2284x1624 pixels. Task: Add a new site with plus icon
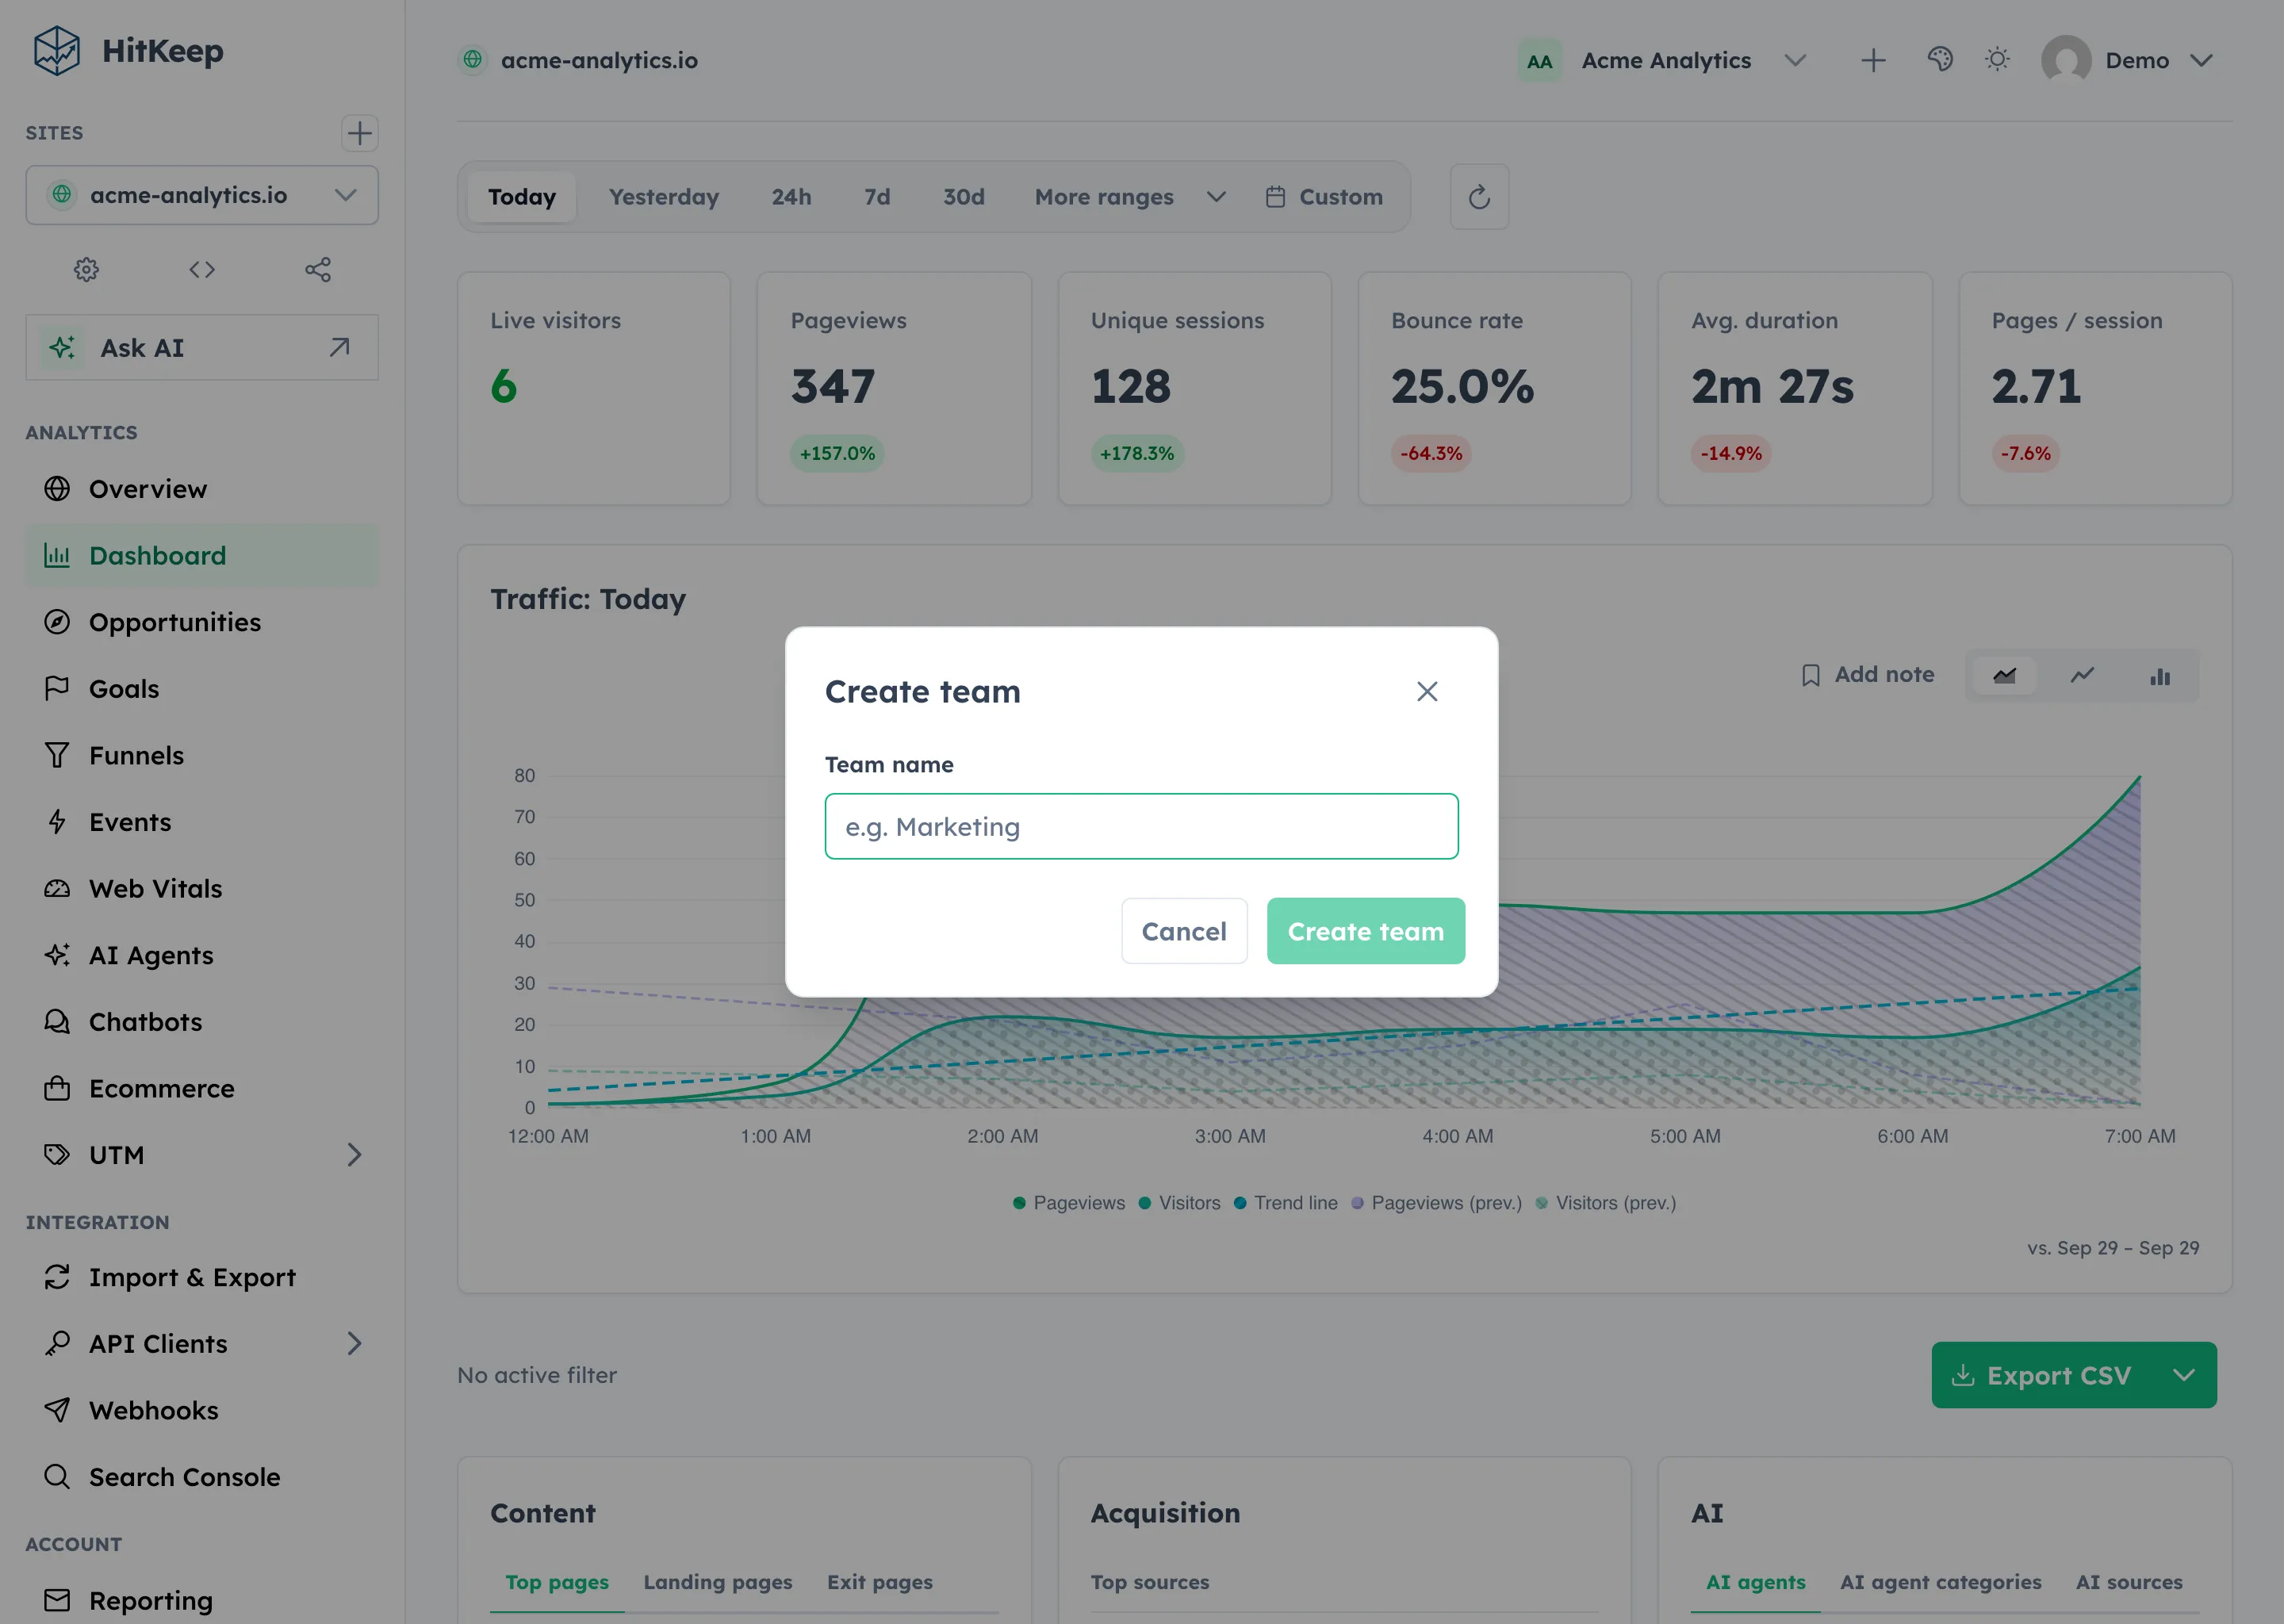359,133
